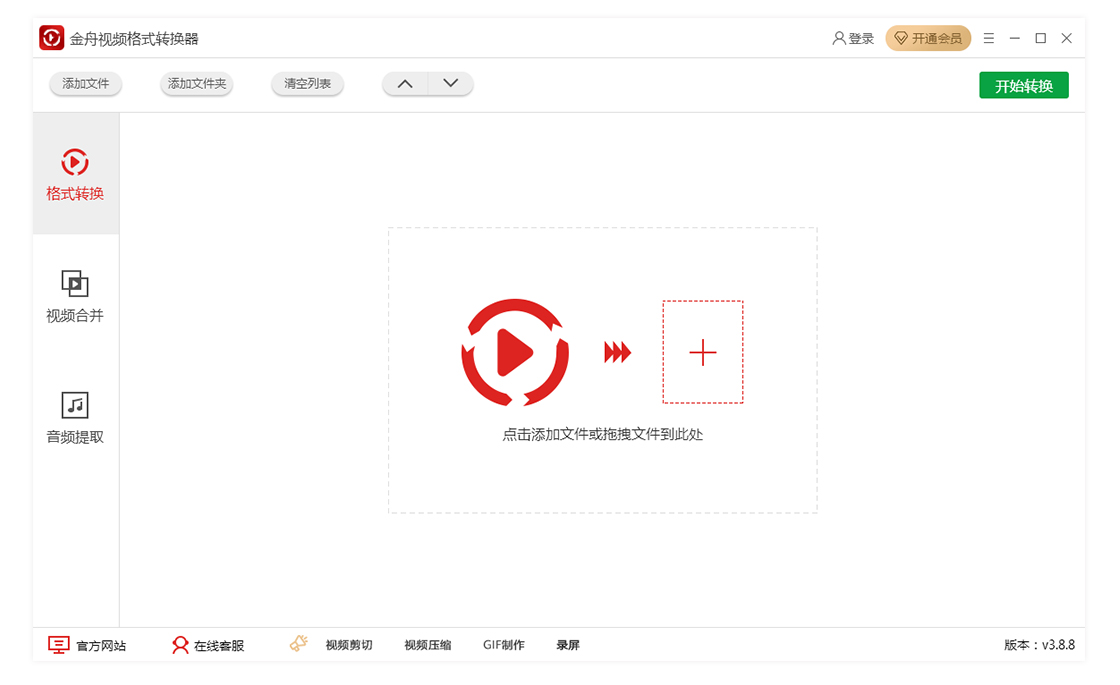Move item down with the down arrow
Screen dimensions: 1120x685
[451, 84]
